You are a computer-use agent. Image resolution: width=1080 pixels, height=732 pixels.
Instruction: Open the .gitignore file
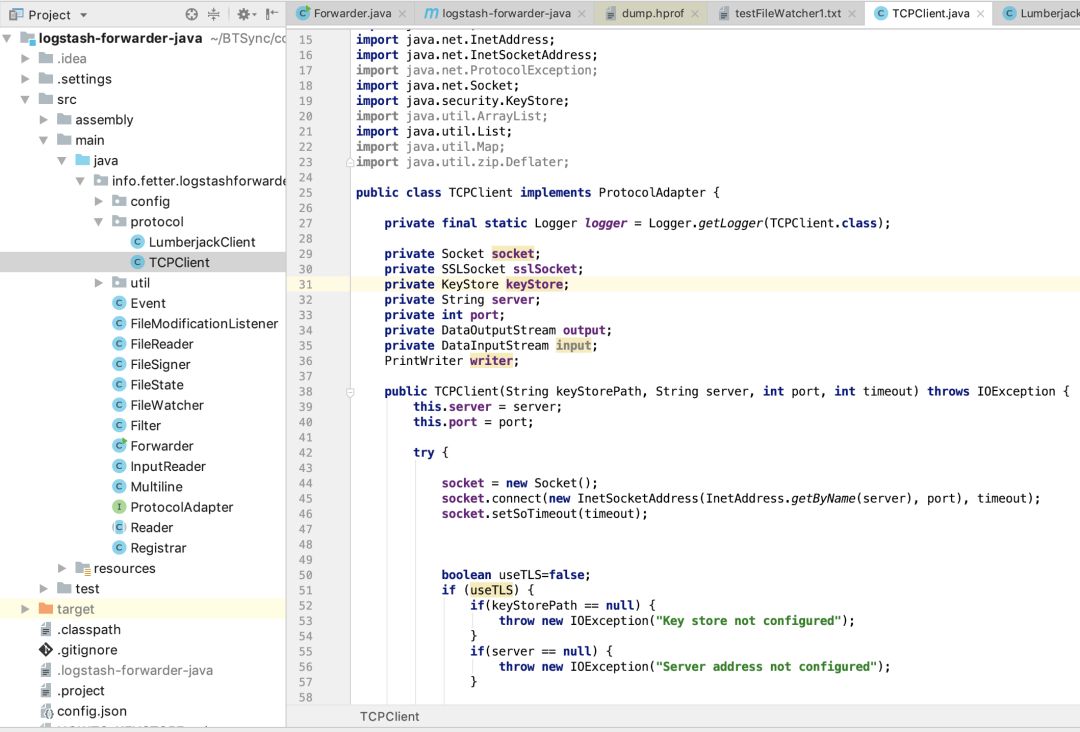pyautogui.click(x=86, y=650)
